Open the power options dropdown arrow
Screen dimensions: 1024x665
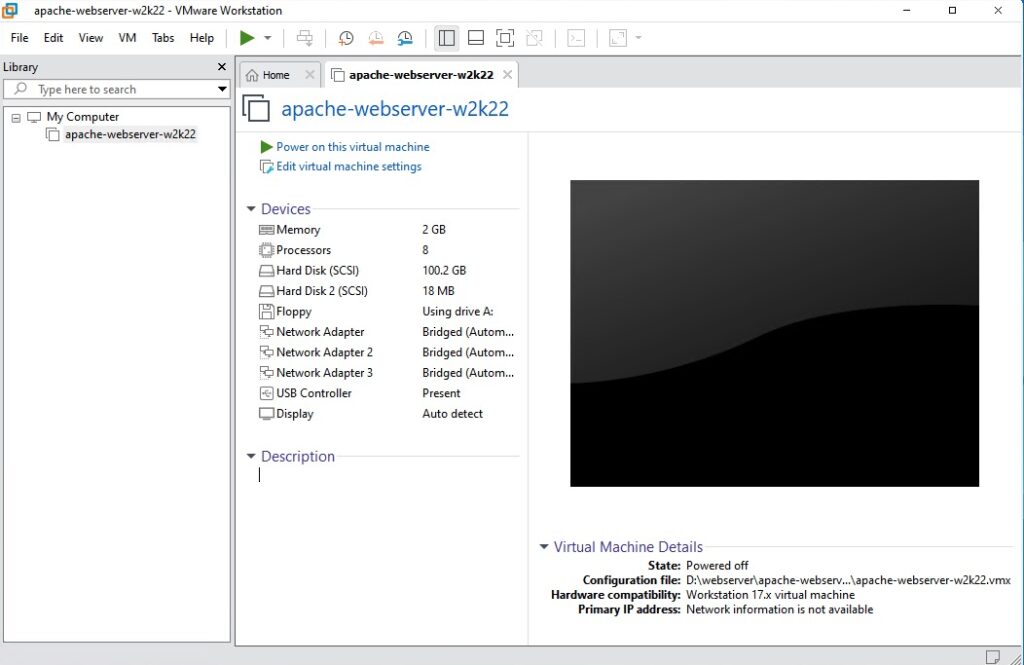(x=267, y=38)
